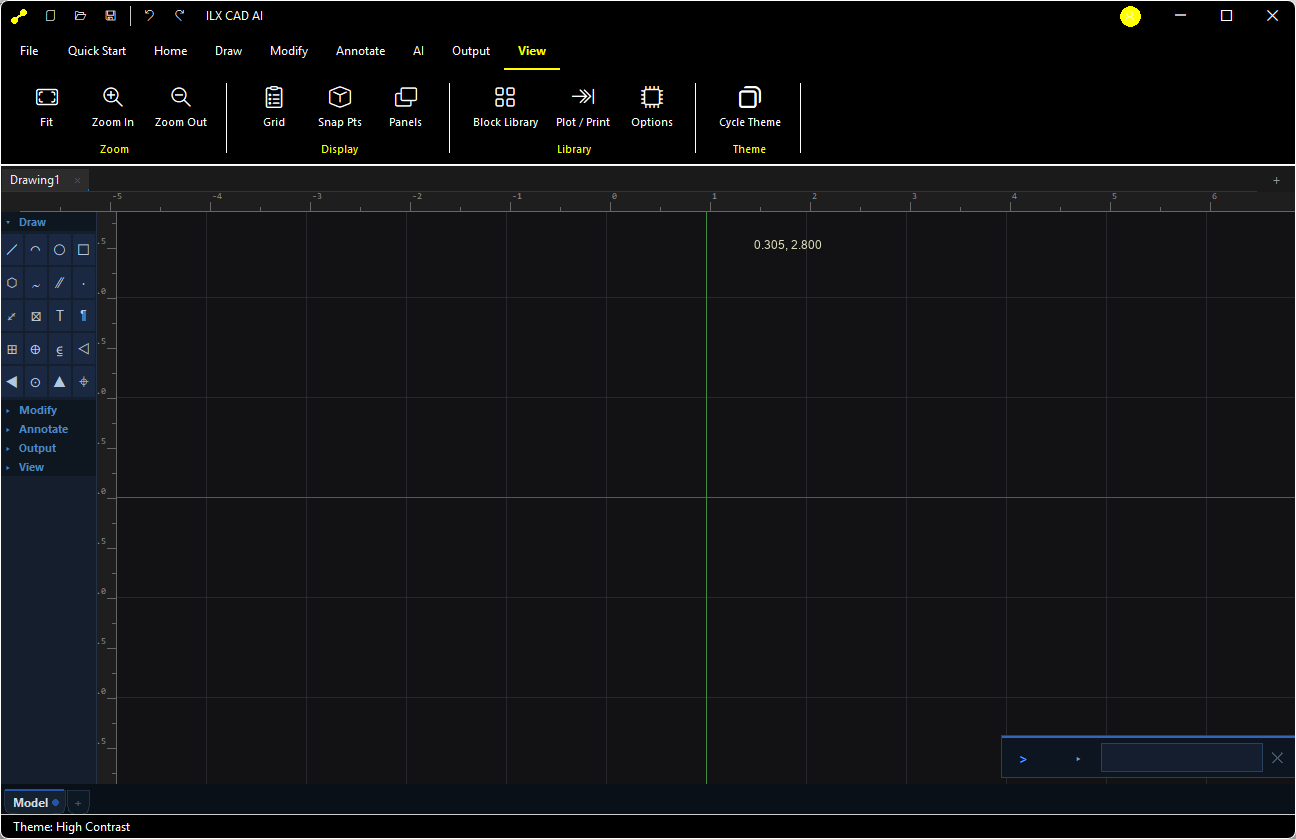
Task: Select the Spline tilde tool
Action: point(36,283)
